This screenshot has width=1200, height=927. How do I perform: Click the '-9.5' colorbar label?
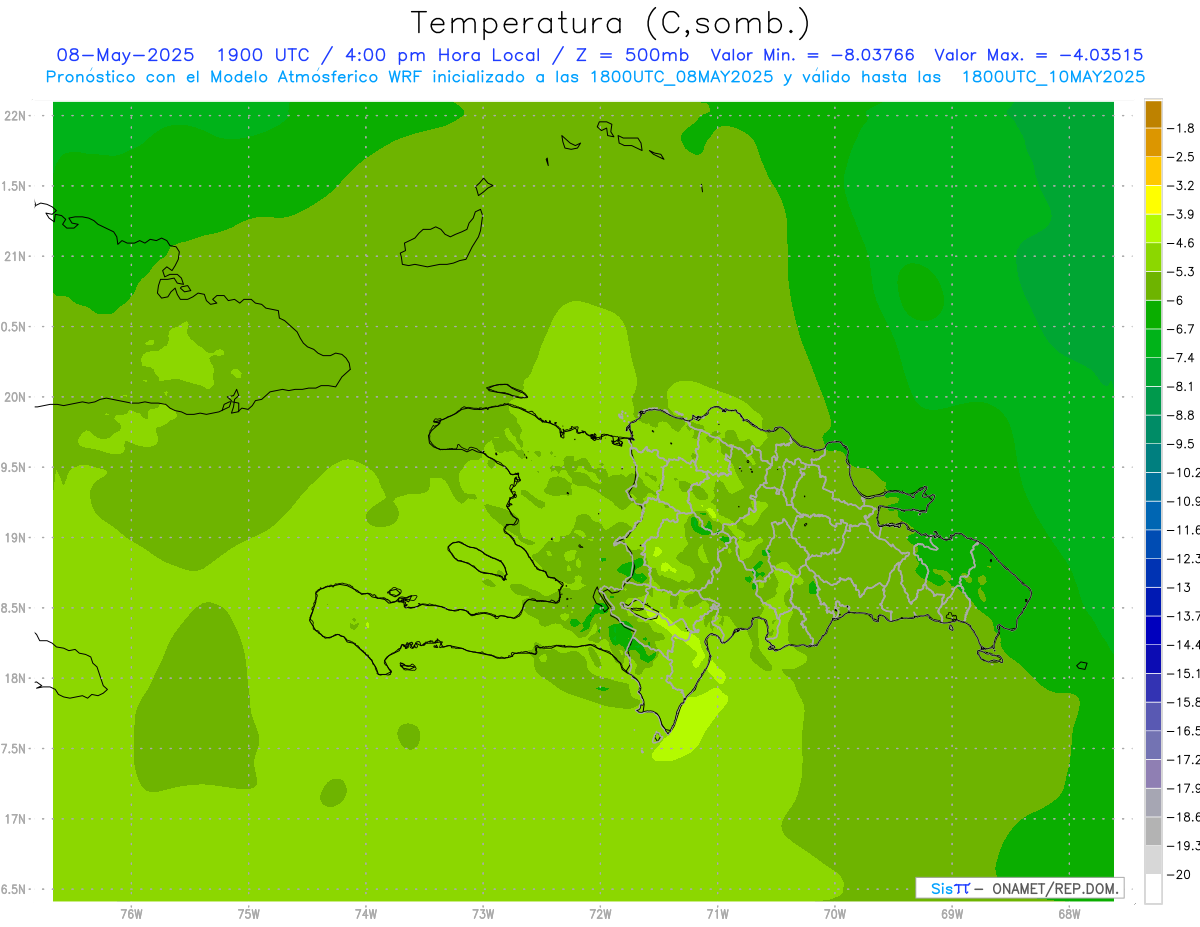(1182, 444)
